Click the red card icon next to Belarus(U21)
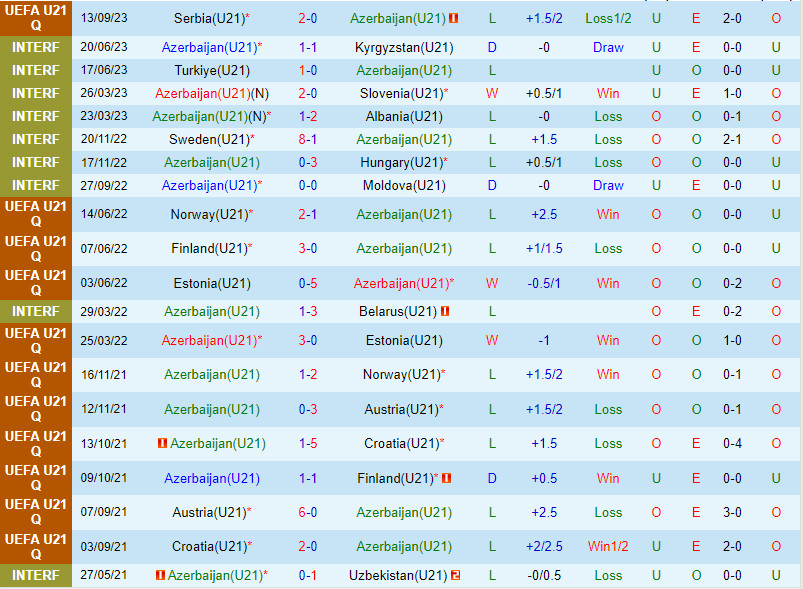This screenshot has height=589, width=803. point(445,311)
